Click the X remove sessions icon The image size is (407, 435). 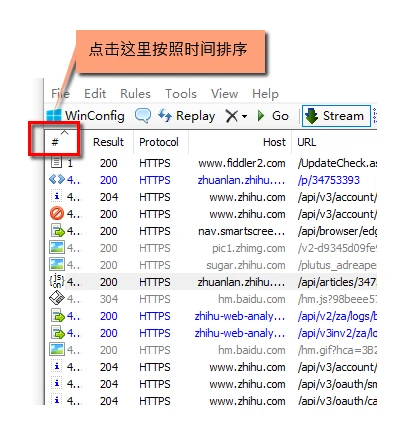click(x=232, y=116)
